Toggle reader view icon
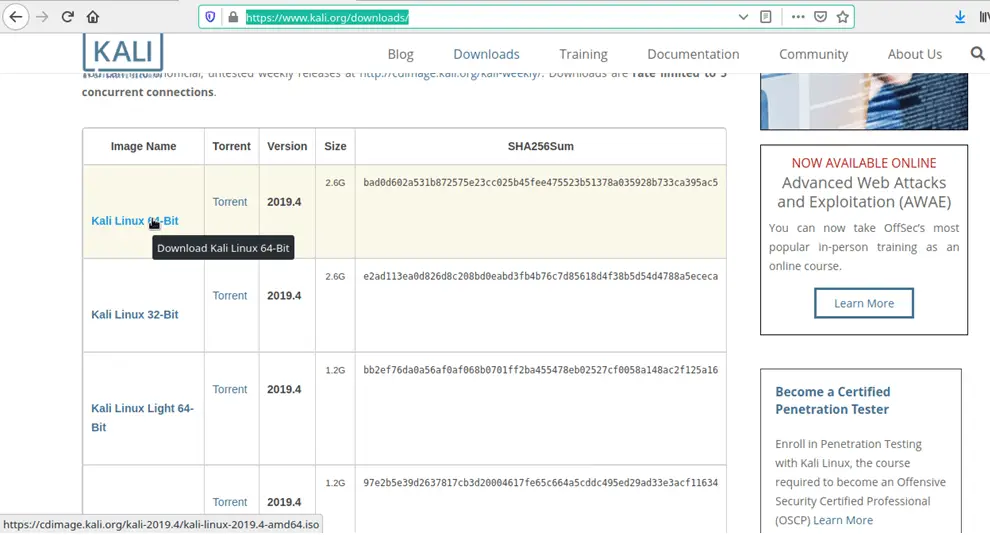This screenshot has height=535, width=990. [766, 17]
